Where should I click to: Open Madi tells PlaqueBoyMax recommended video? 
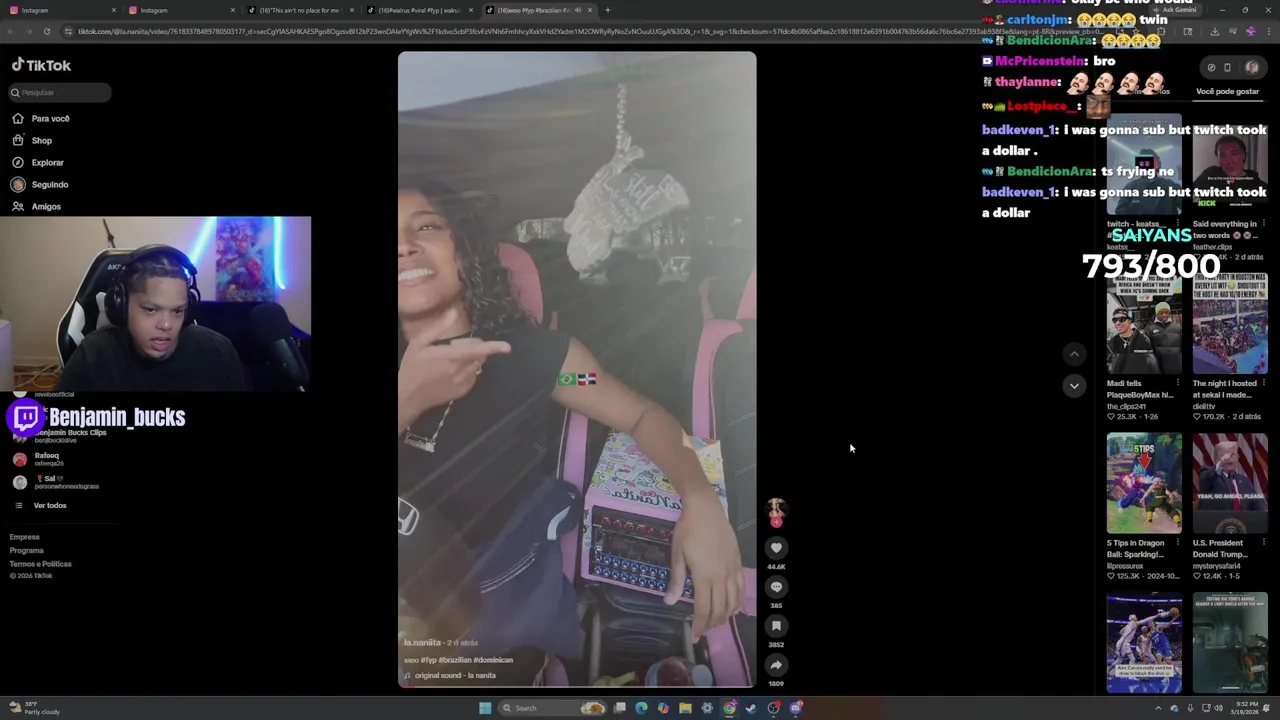(x=1144, y=325)
